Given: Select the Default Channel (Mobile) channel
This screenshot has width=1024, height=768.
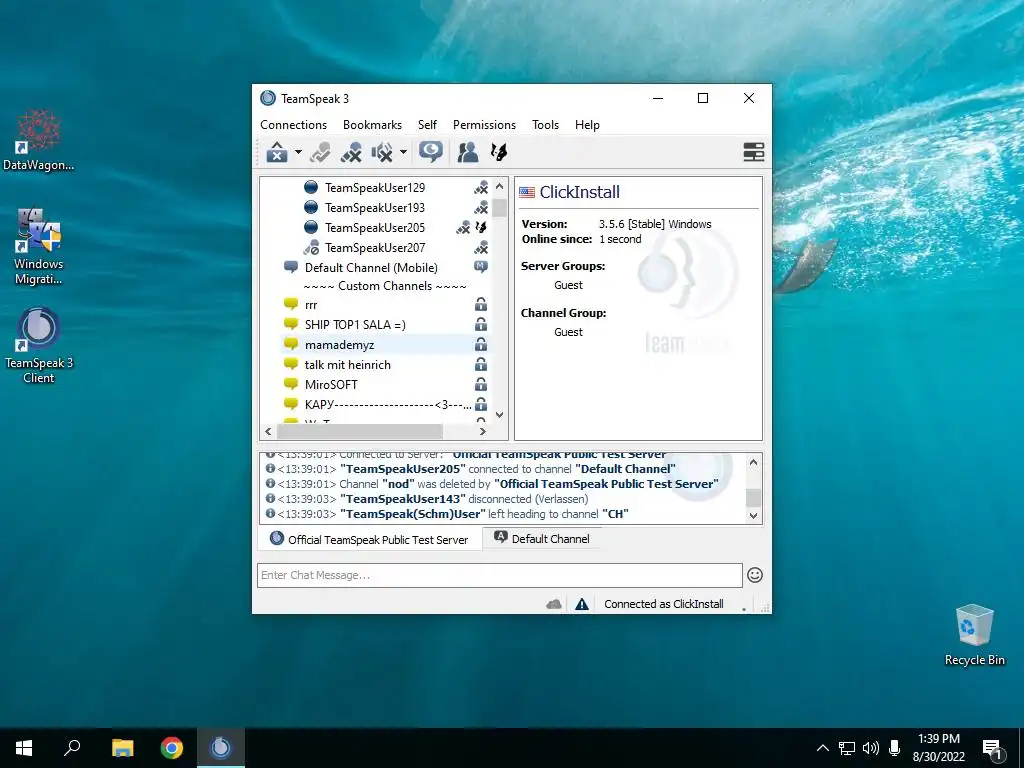Looking at the screenshot, I should [371, 268].
